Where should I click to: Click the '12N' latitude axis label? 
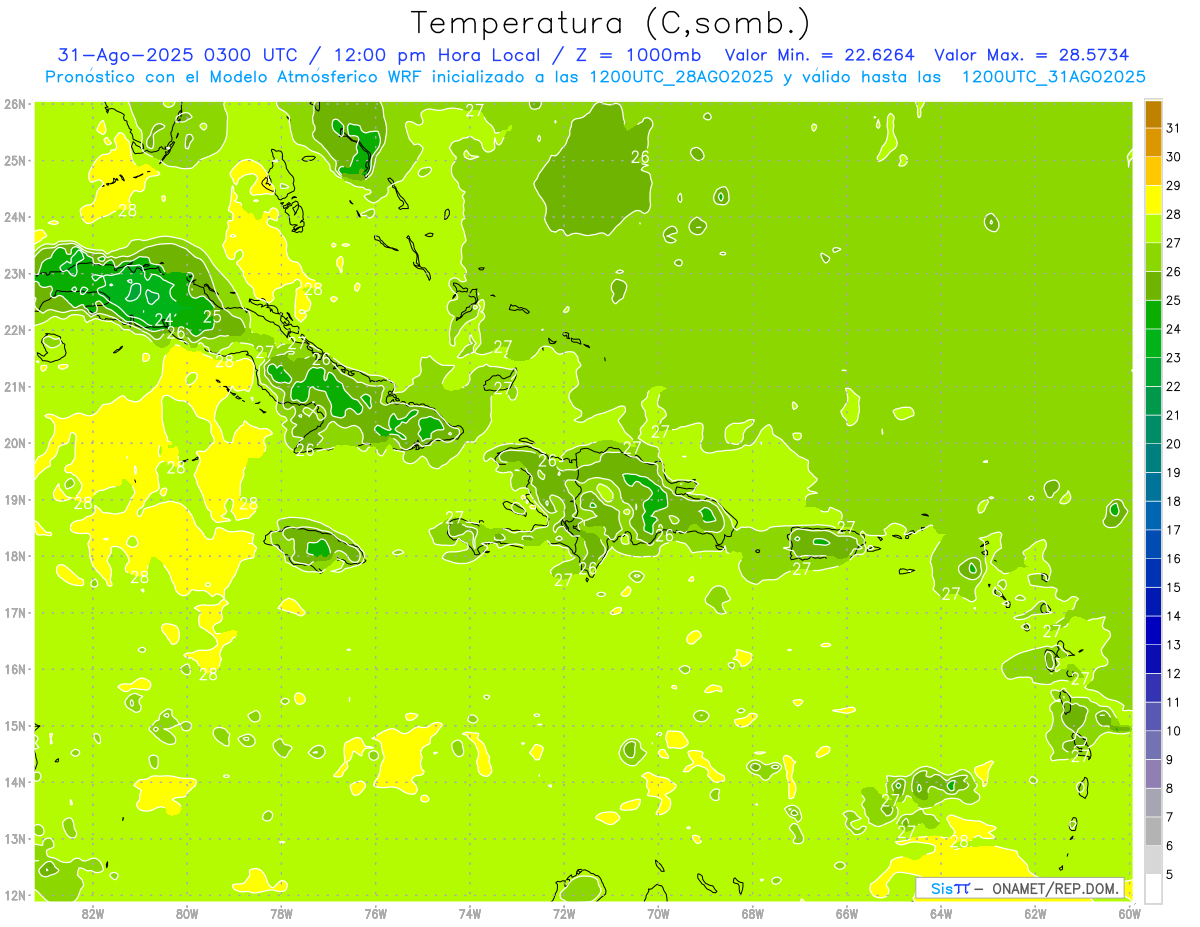[15, 895]
